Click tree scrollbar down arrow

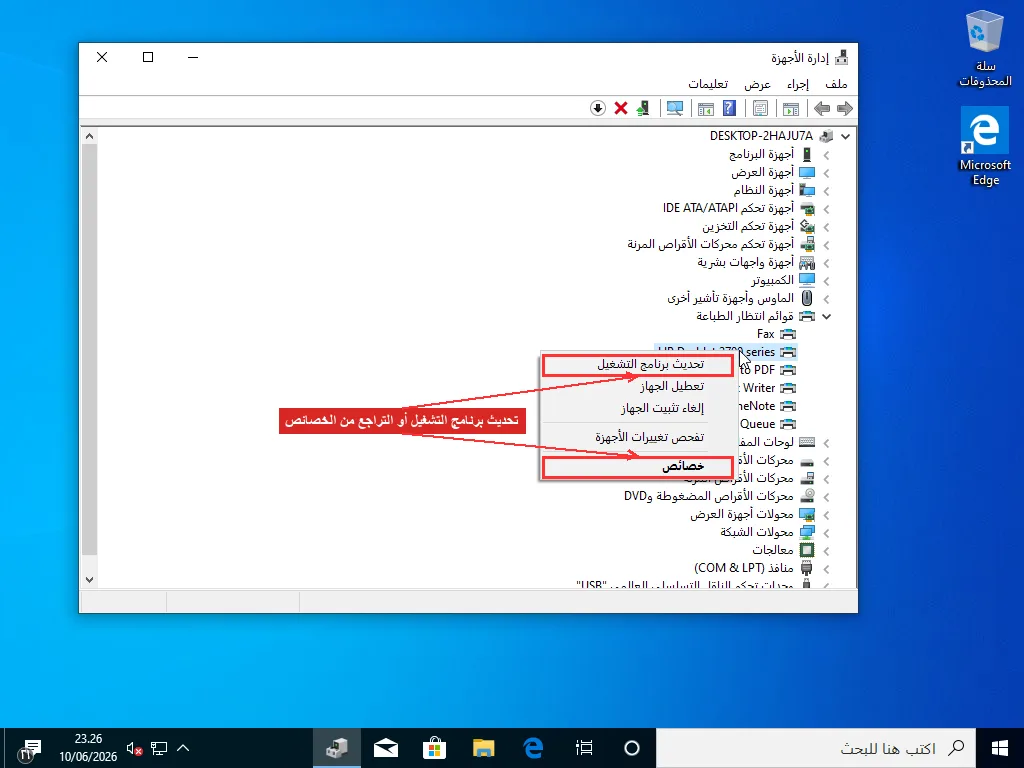tap(89, 579)
